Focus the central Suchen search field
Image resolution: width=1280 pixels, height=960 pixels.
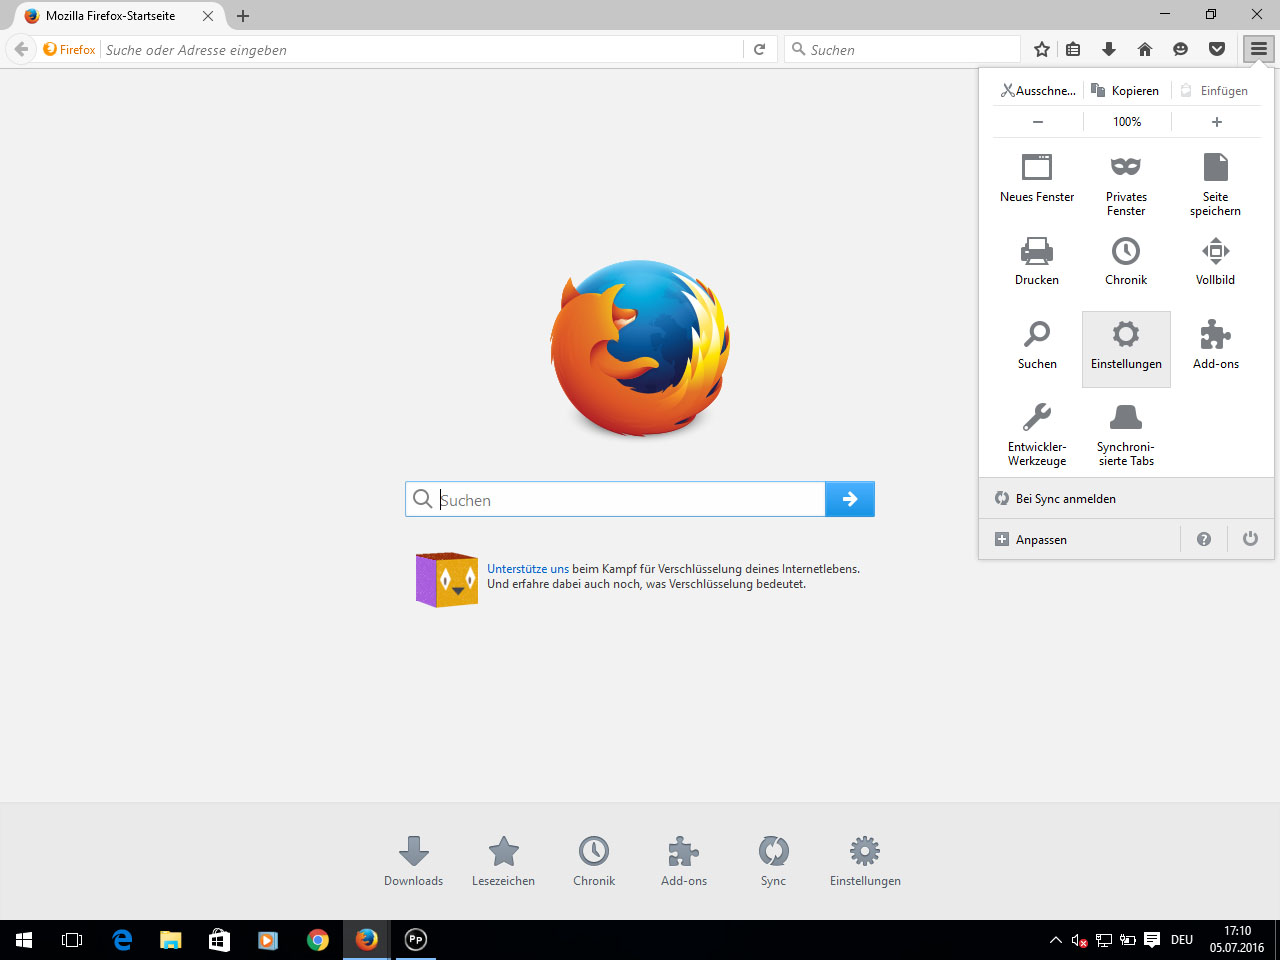click(x=616, y=499)
